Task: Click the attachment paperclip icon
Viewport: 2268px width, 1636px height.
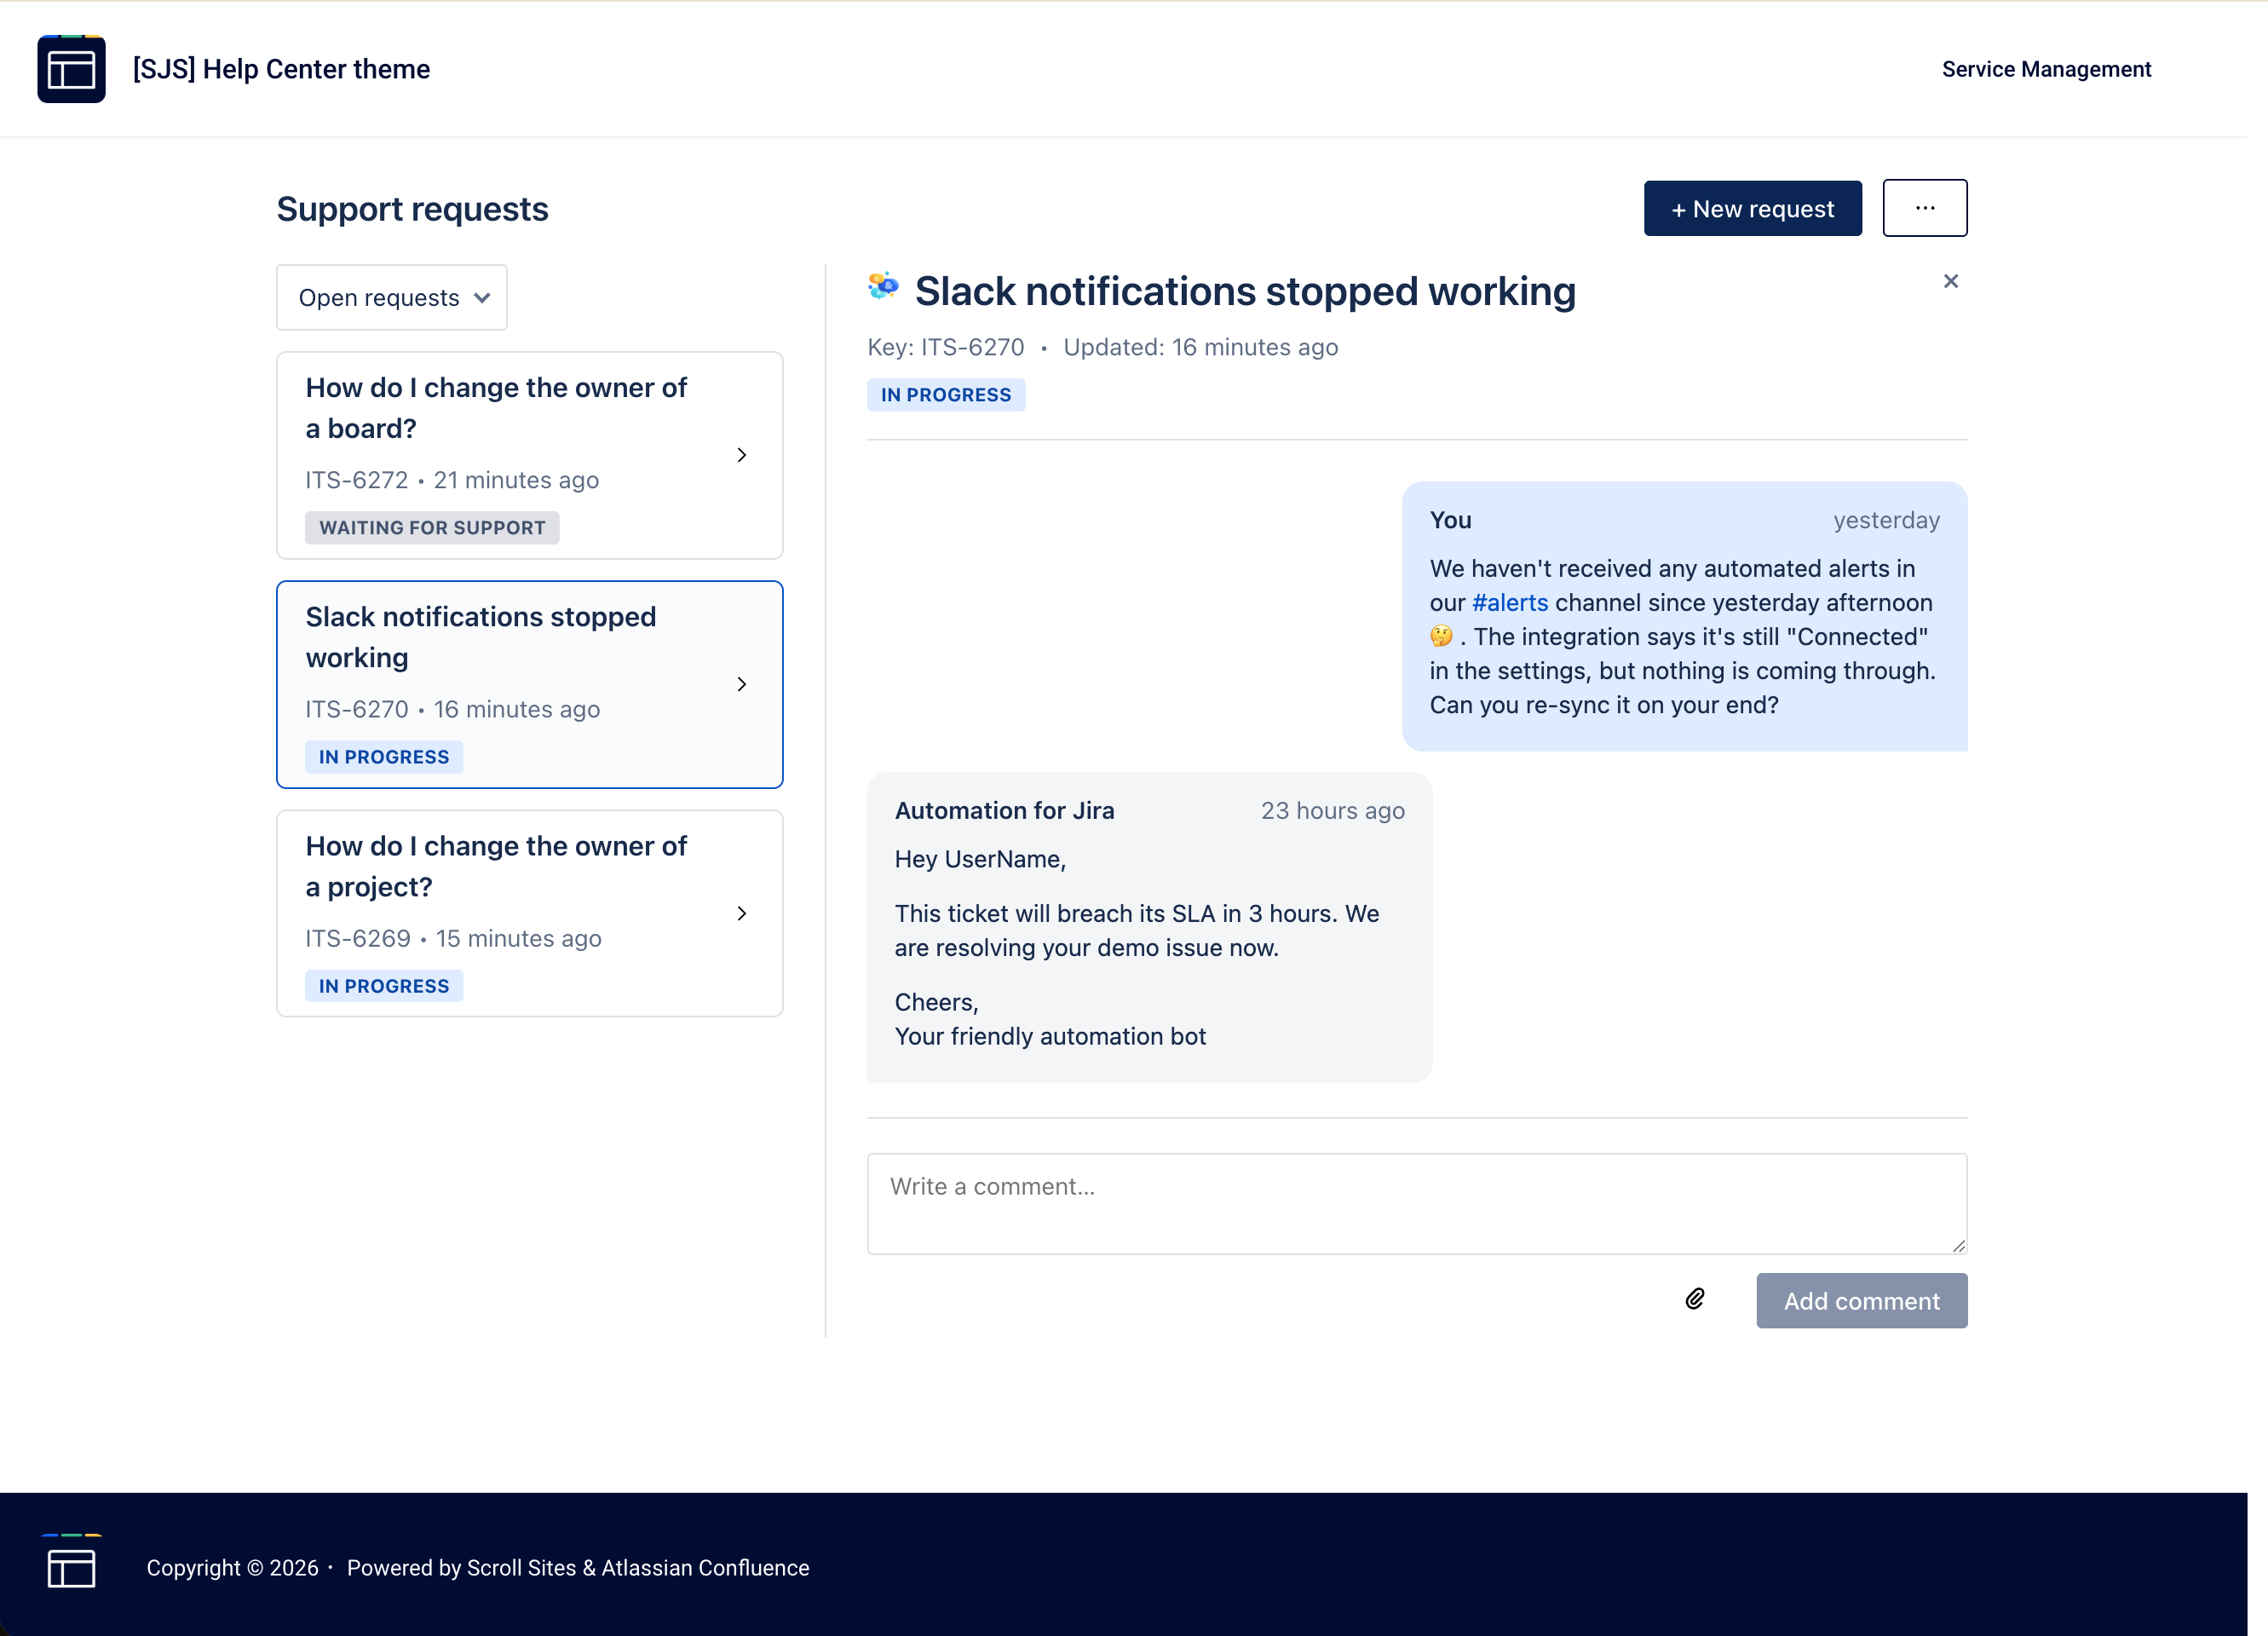Action: (1694, 1299)
